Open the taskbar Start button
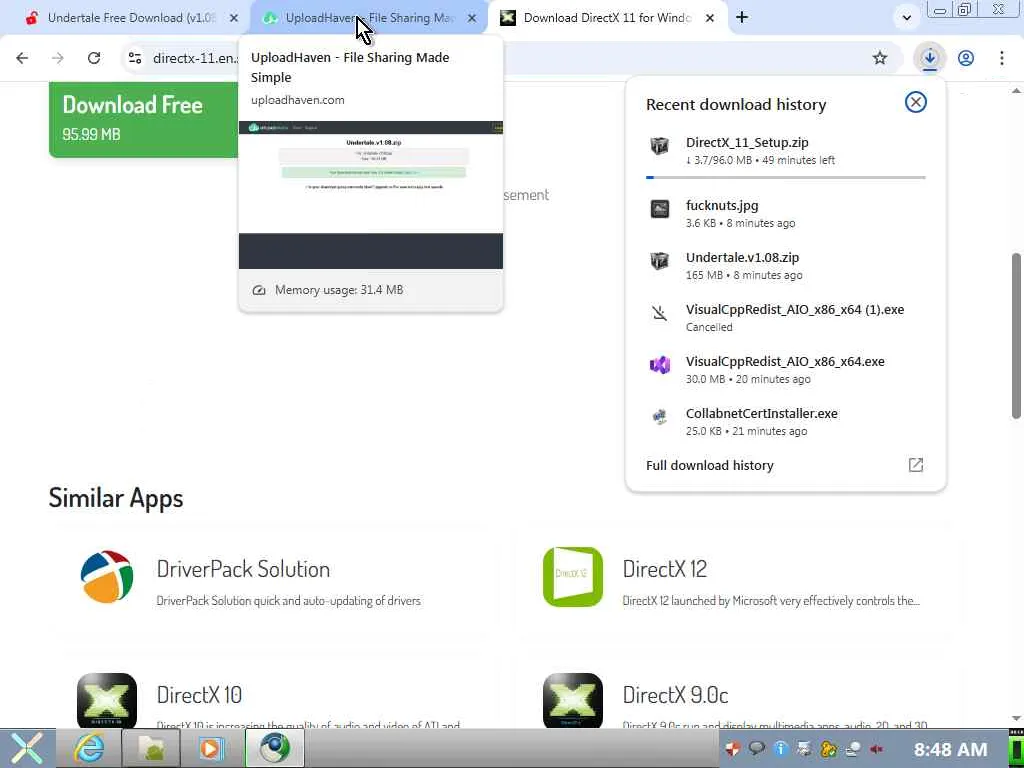Image resolution: width=1024 pixels, height=768 pixels. tap(26, 748)
